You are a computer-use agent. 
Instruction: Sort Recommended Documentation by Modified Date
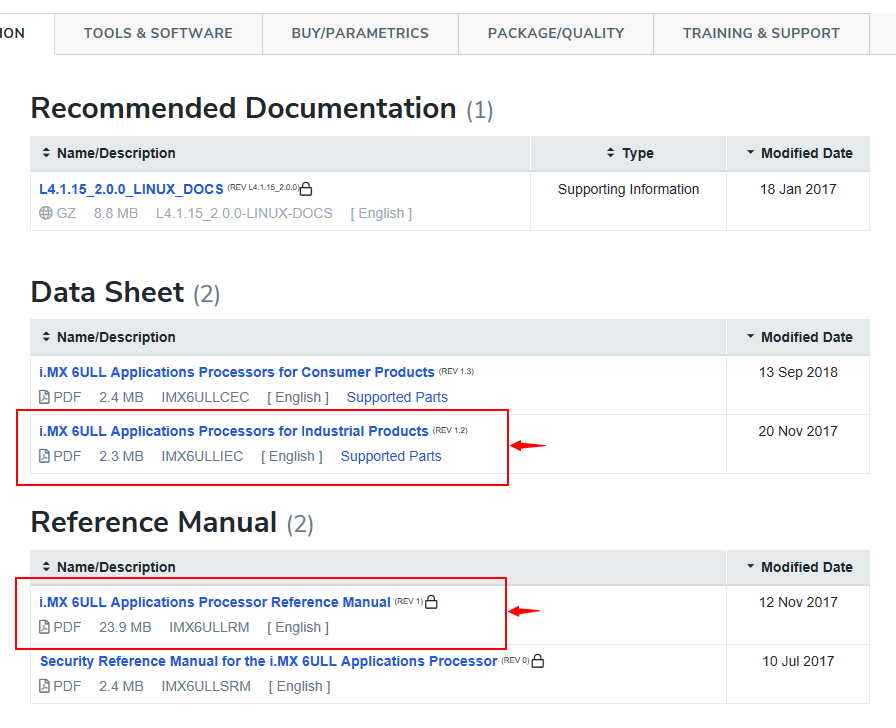[799, 153]
